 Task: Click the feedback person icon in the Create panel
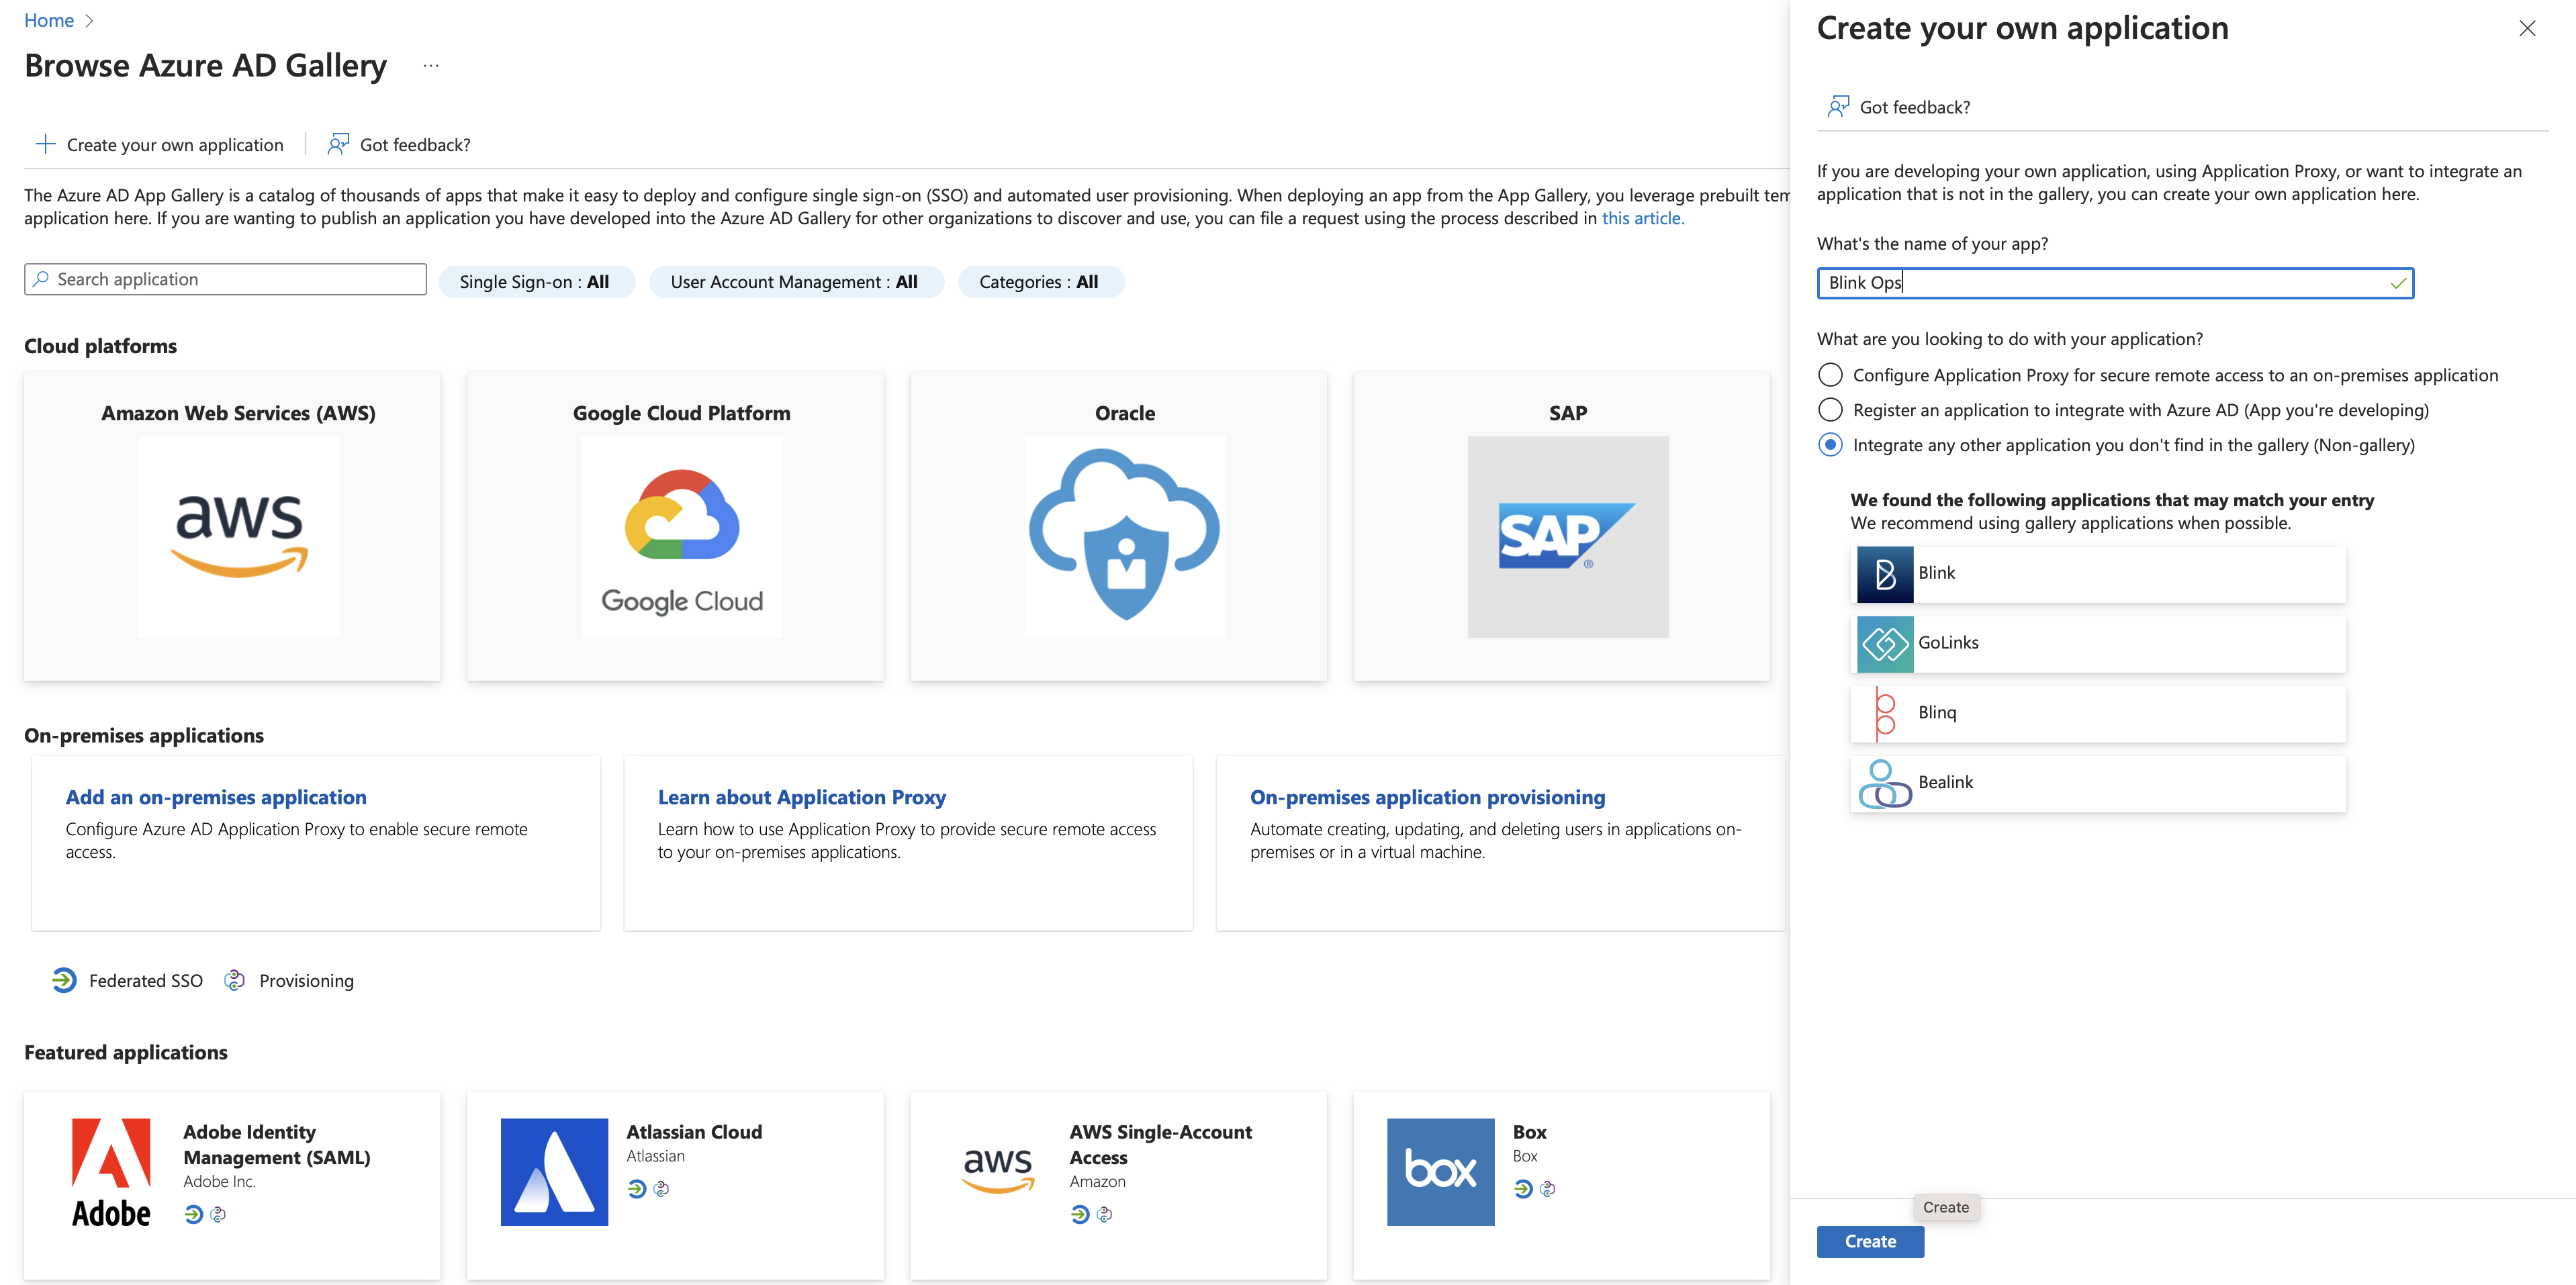[1838, 106]
